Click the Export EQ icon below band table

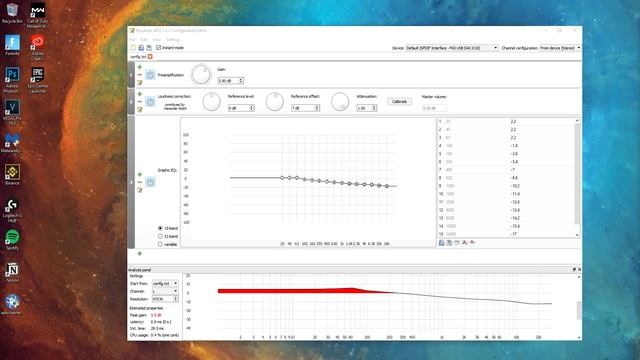coord(449,243)
